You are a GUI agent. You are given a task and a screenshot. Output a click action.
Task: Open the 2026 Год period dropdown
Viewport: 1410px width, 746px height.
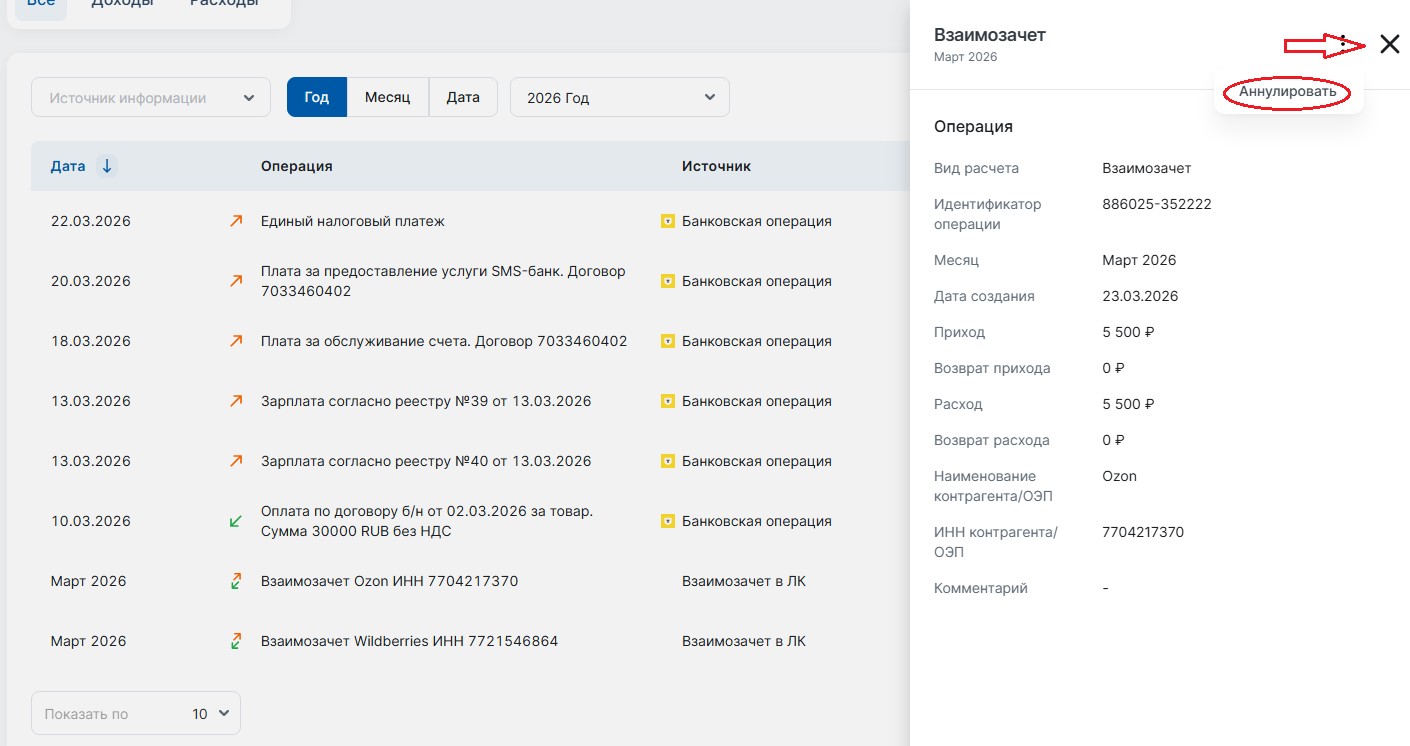pyautogui.click(x=620, y=97)
